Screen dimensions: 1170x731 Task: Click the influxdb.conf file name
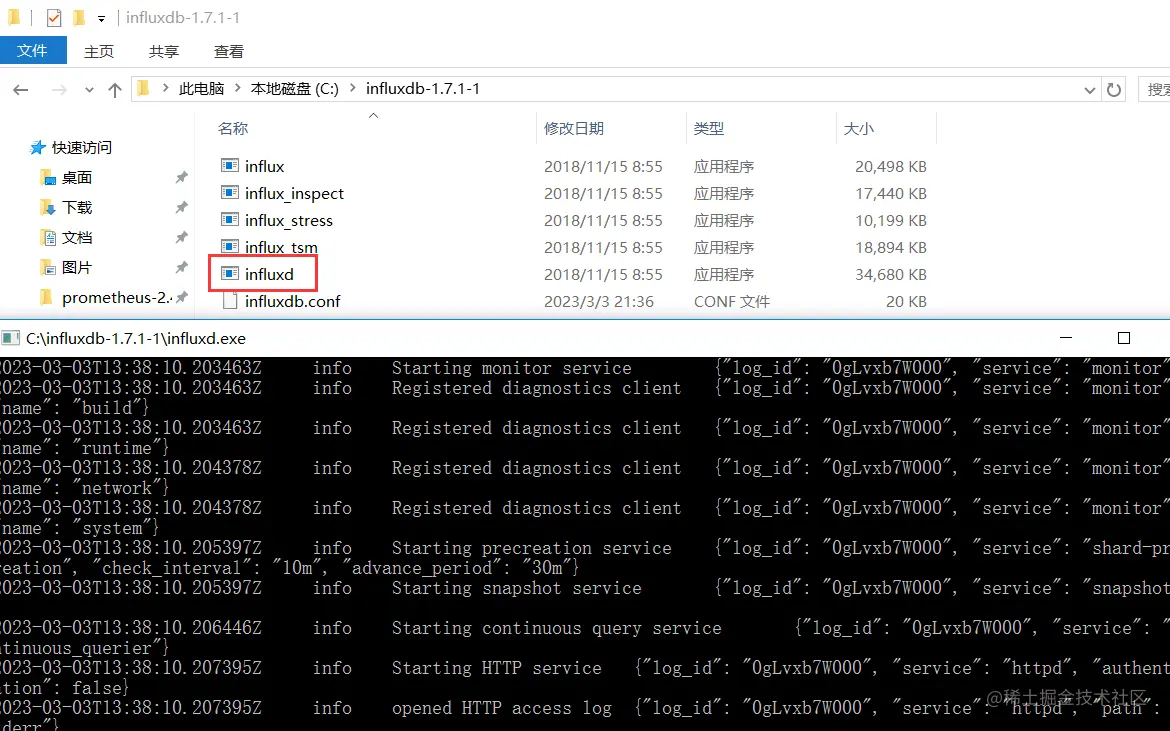[x=292, y=301]
